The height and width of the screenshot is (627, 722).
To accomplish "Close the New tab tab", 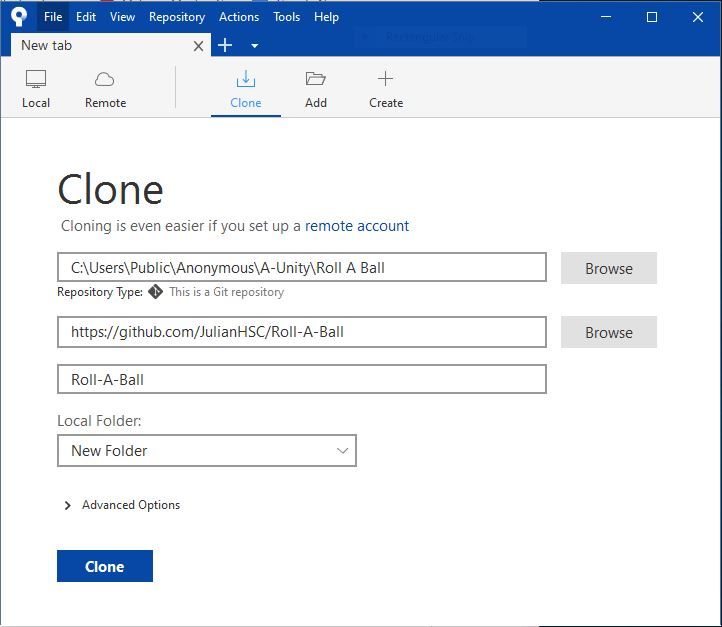I will [198, 46].
